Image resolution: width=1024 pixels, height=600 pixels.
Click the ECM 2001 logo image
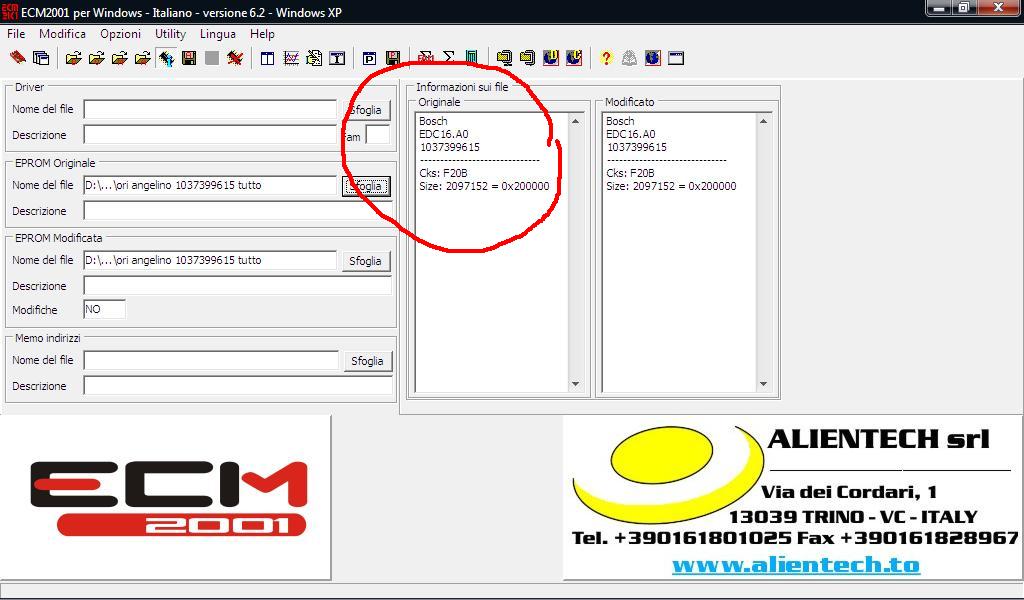[x=166, y=497]
